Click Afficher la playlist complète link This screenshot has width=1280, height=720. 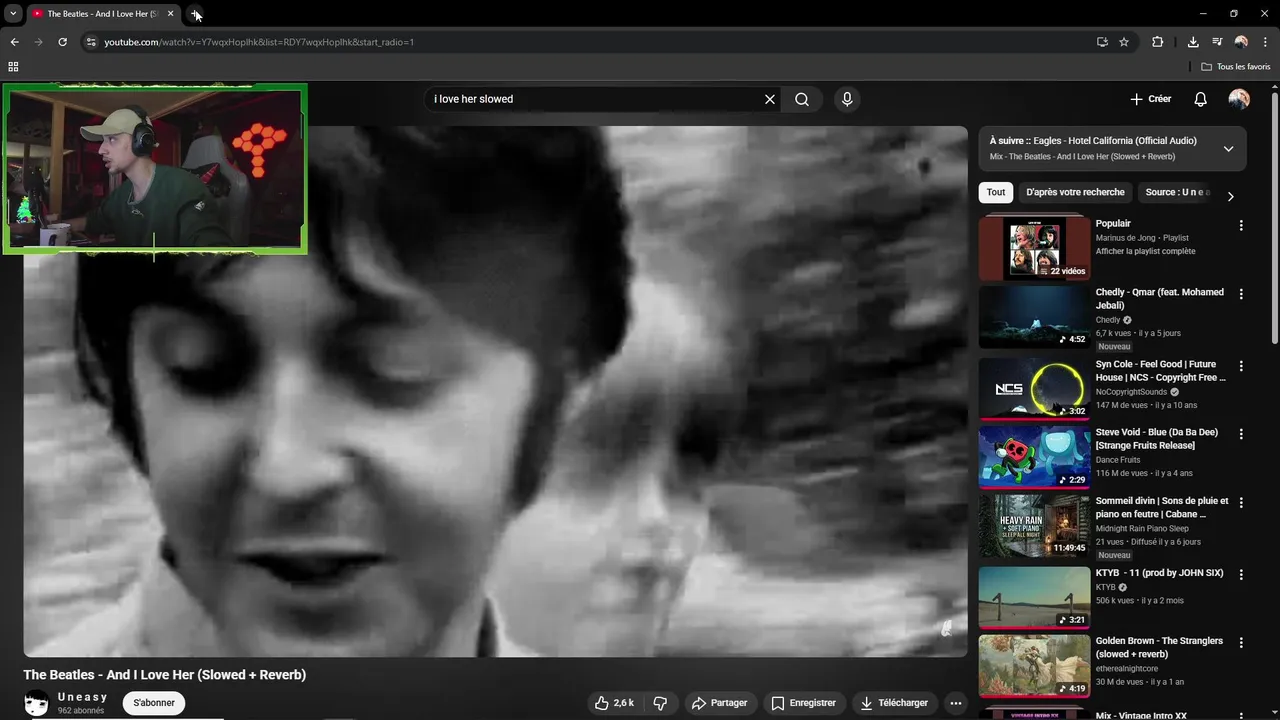point(1145,251)
